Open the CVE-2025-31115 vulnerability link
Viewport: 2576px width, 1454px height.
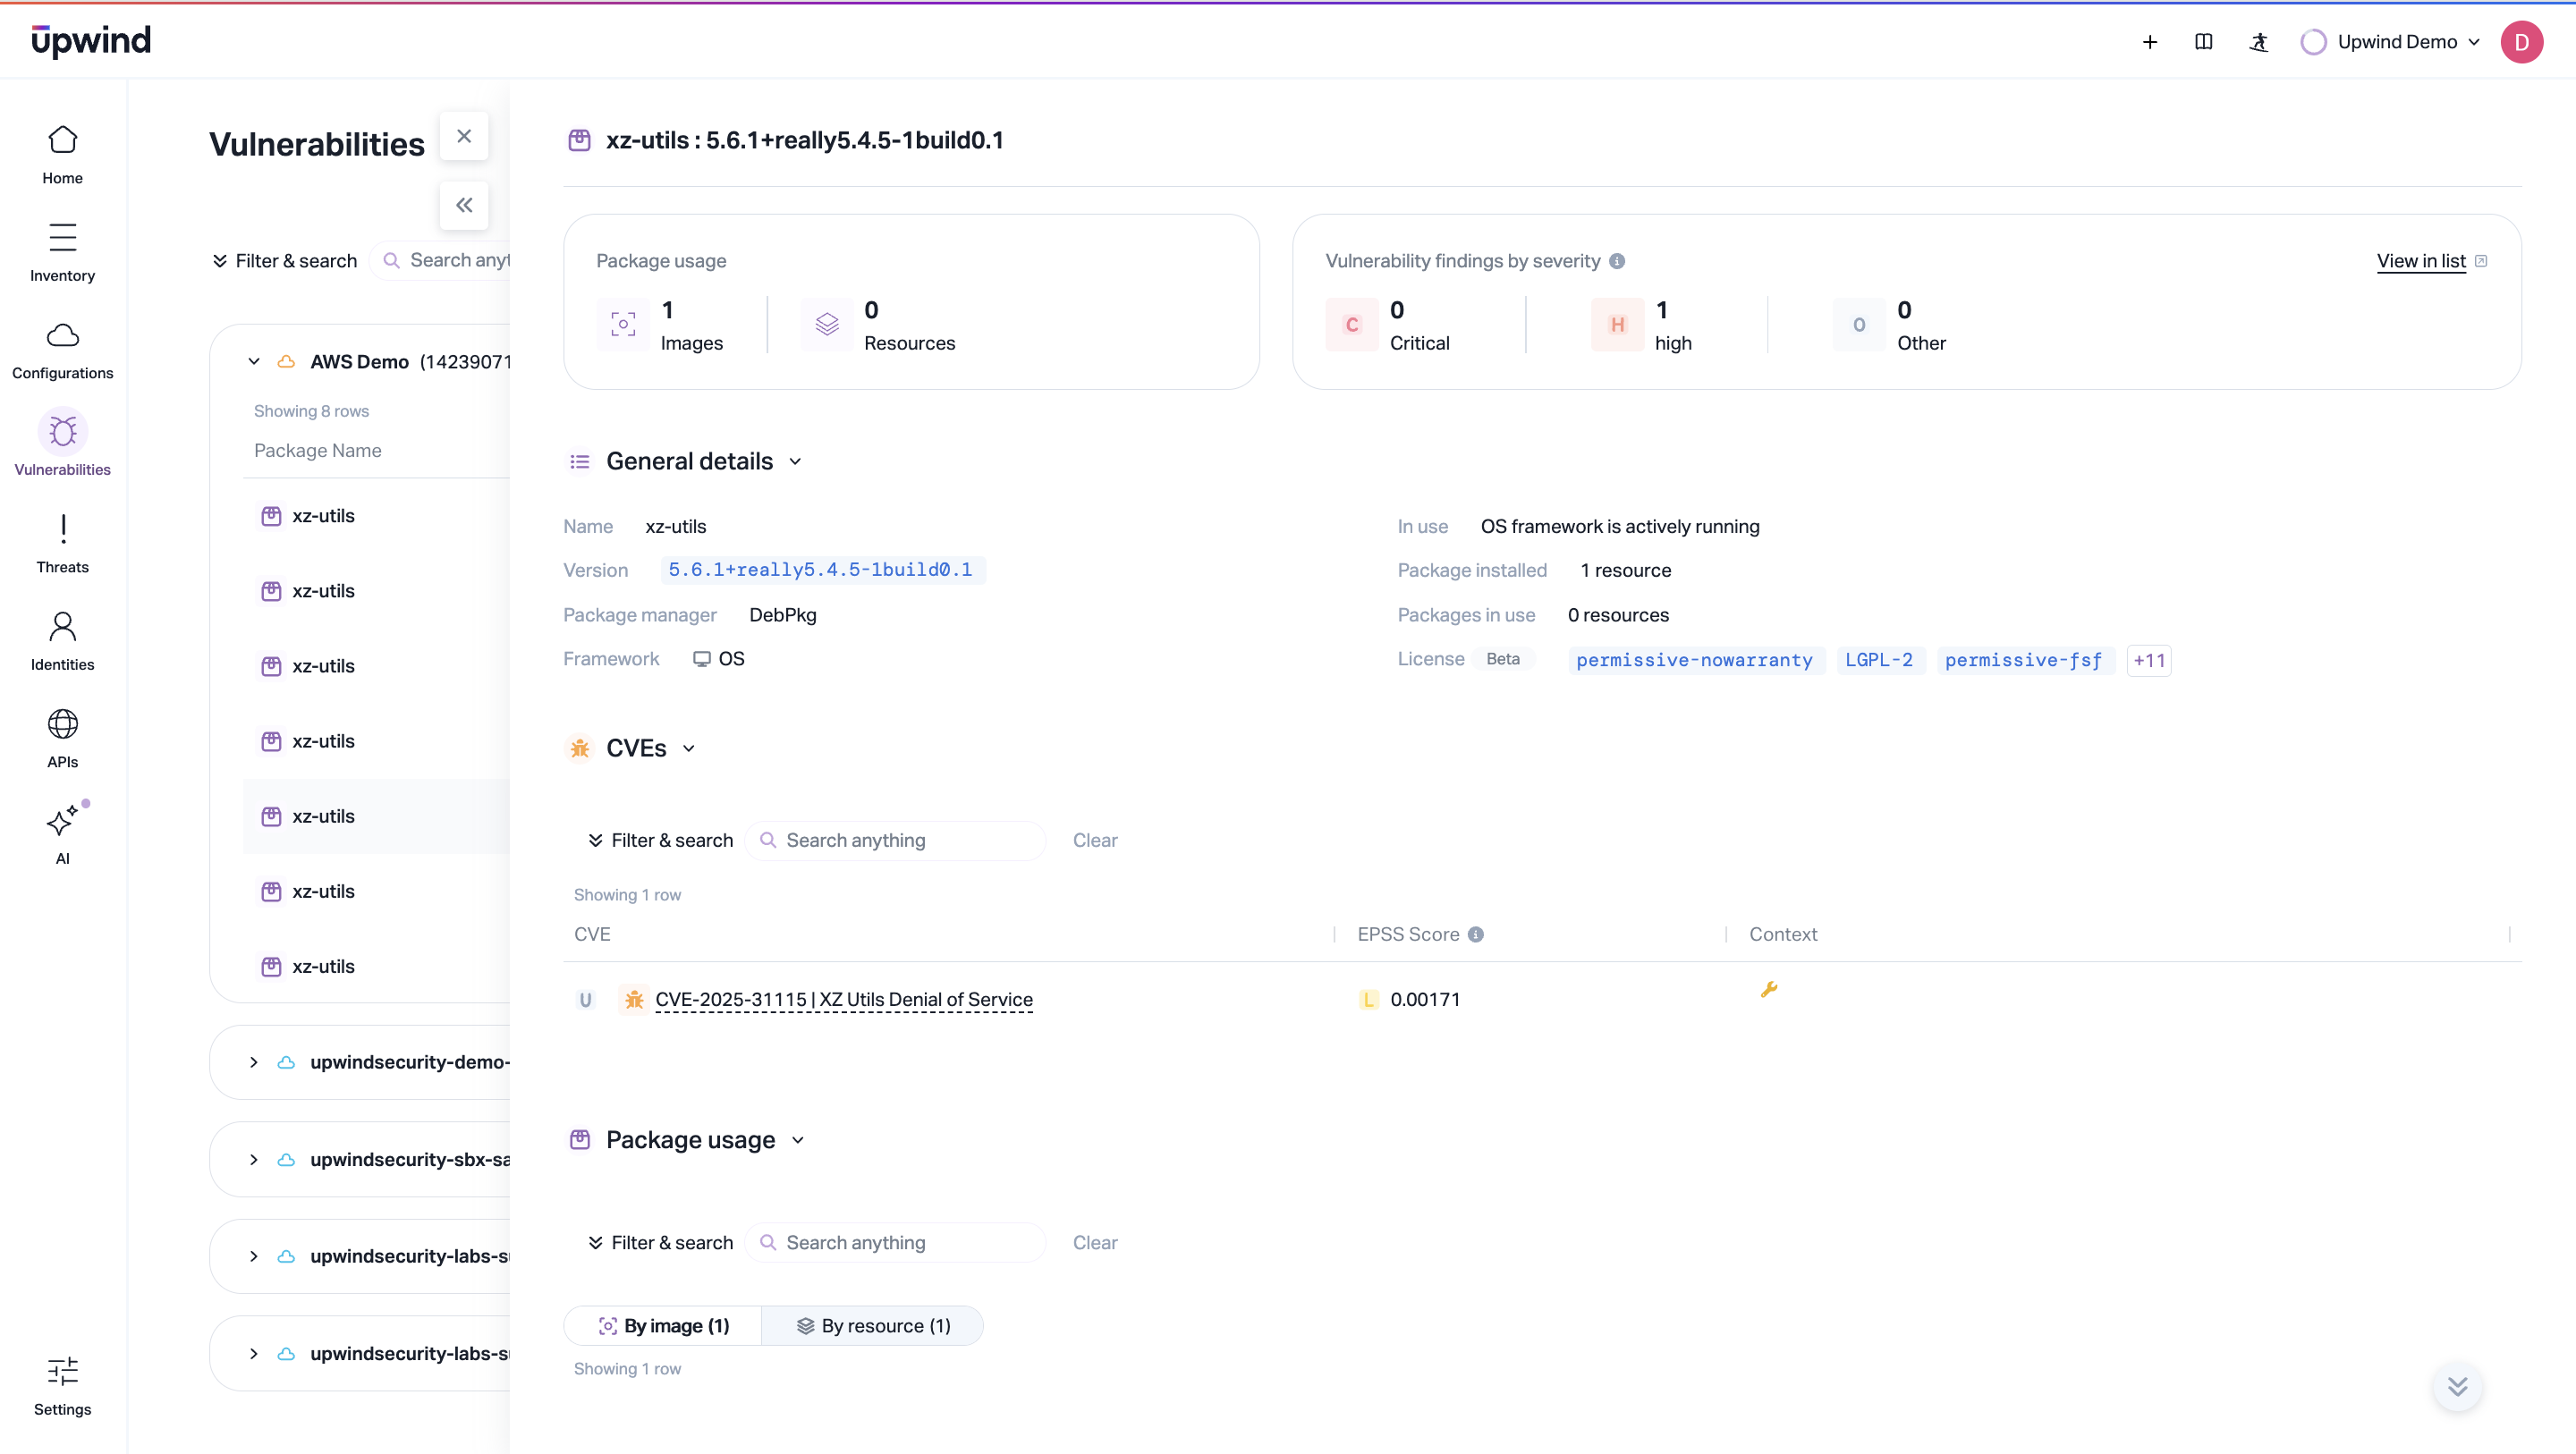[x=844, y=999]
